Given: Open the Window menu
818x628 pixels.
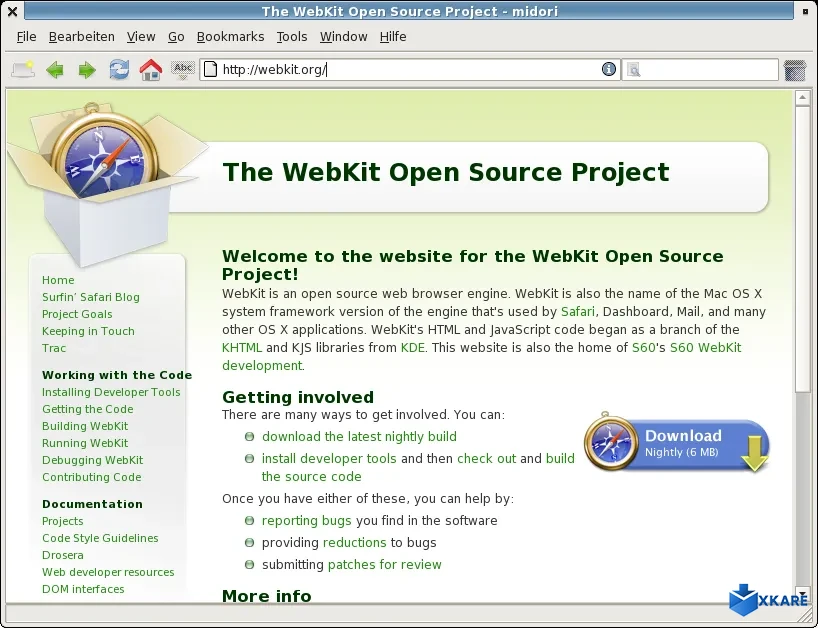Looking at the screenshot, I should click(x=344, y=37).
